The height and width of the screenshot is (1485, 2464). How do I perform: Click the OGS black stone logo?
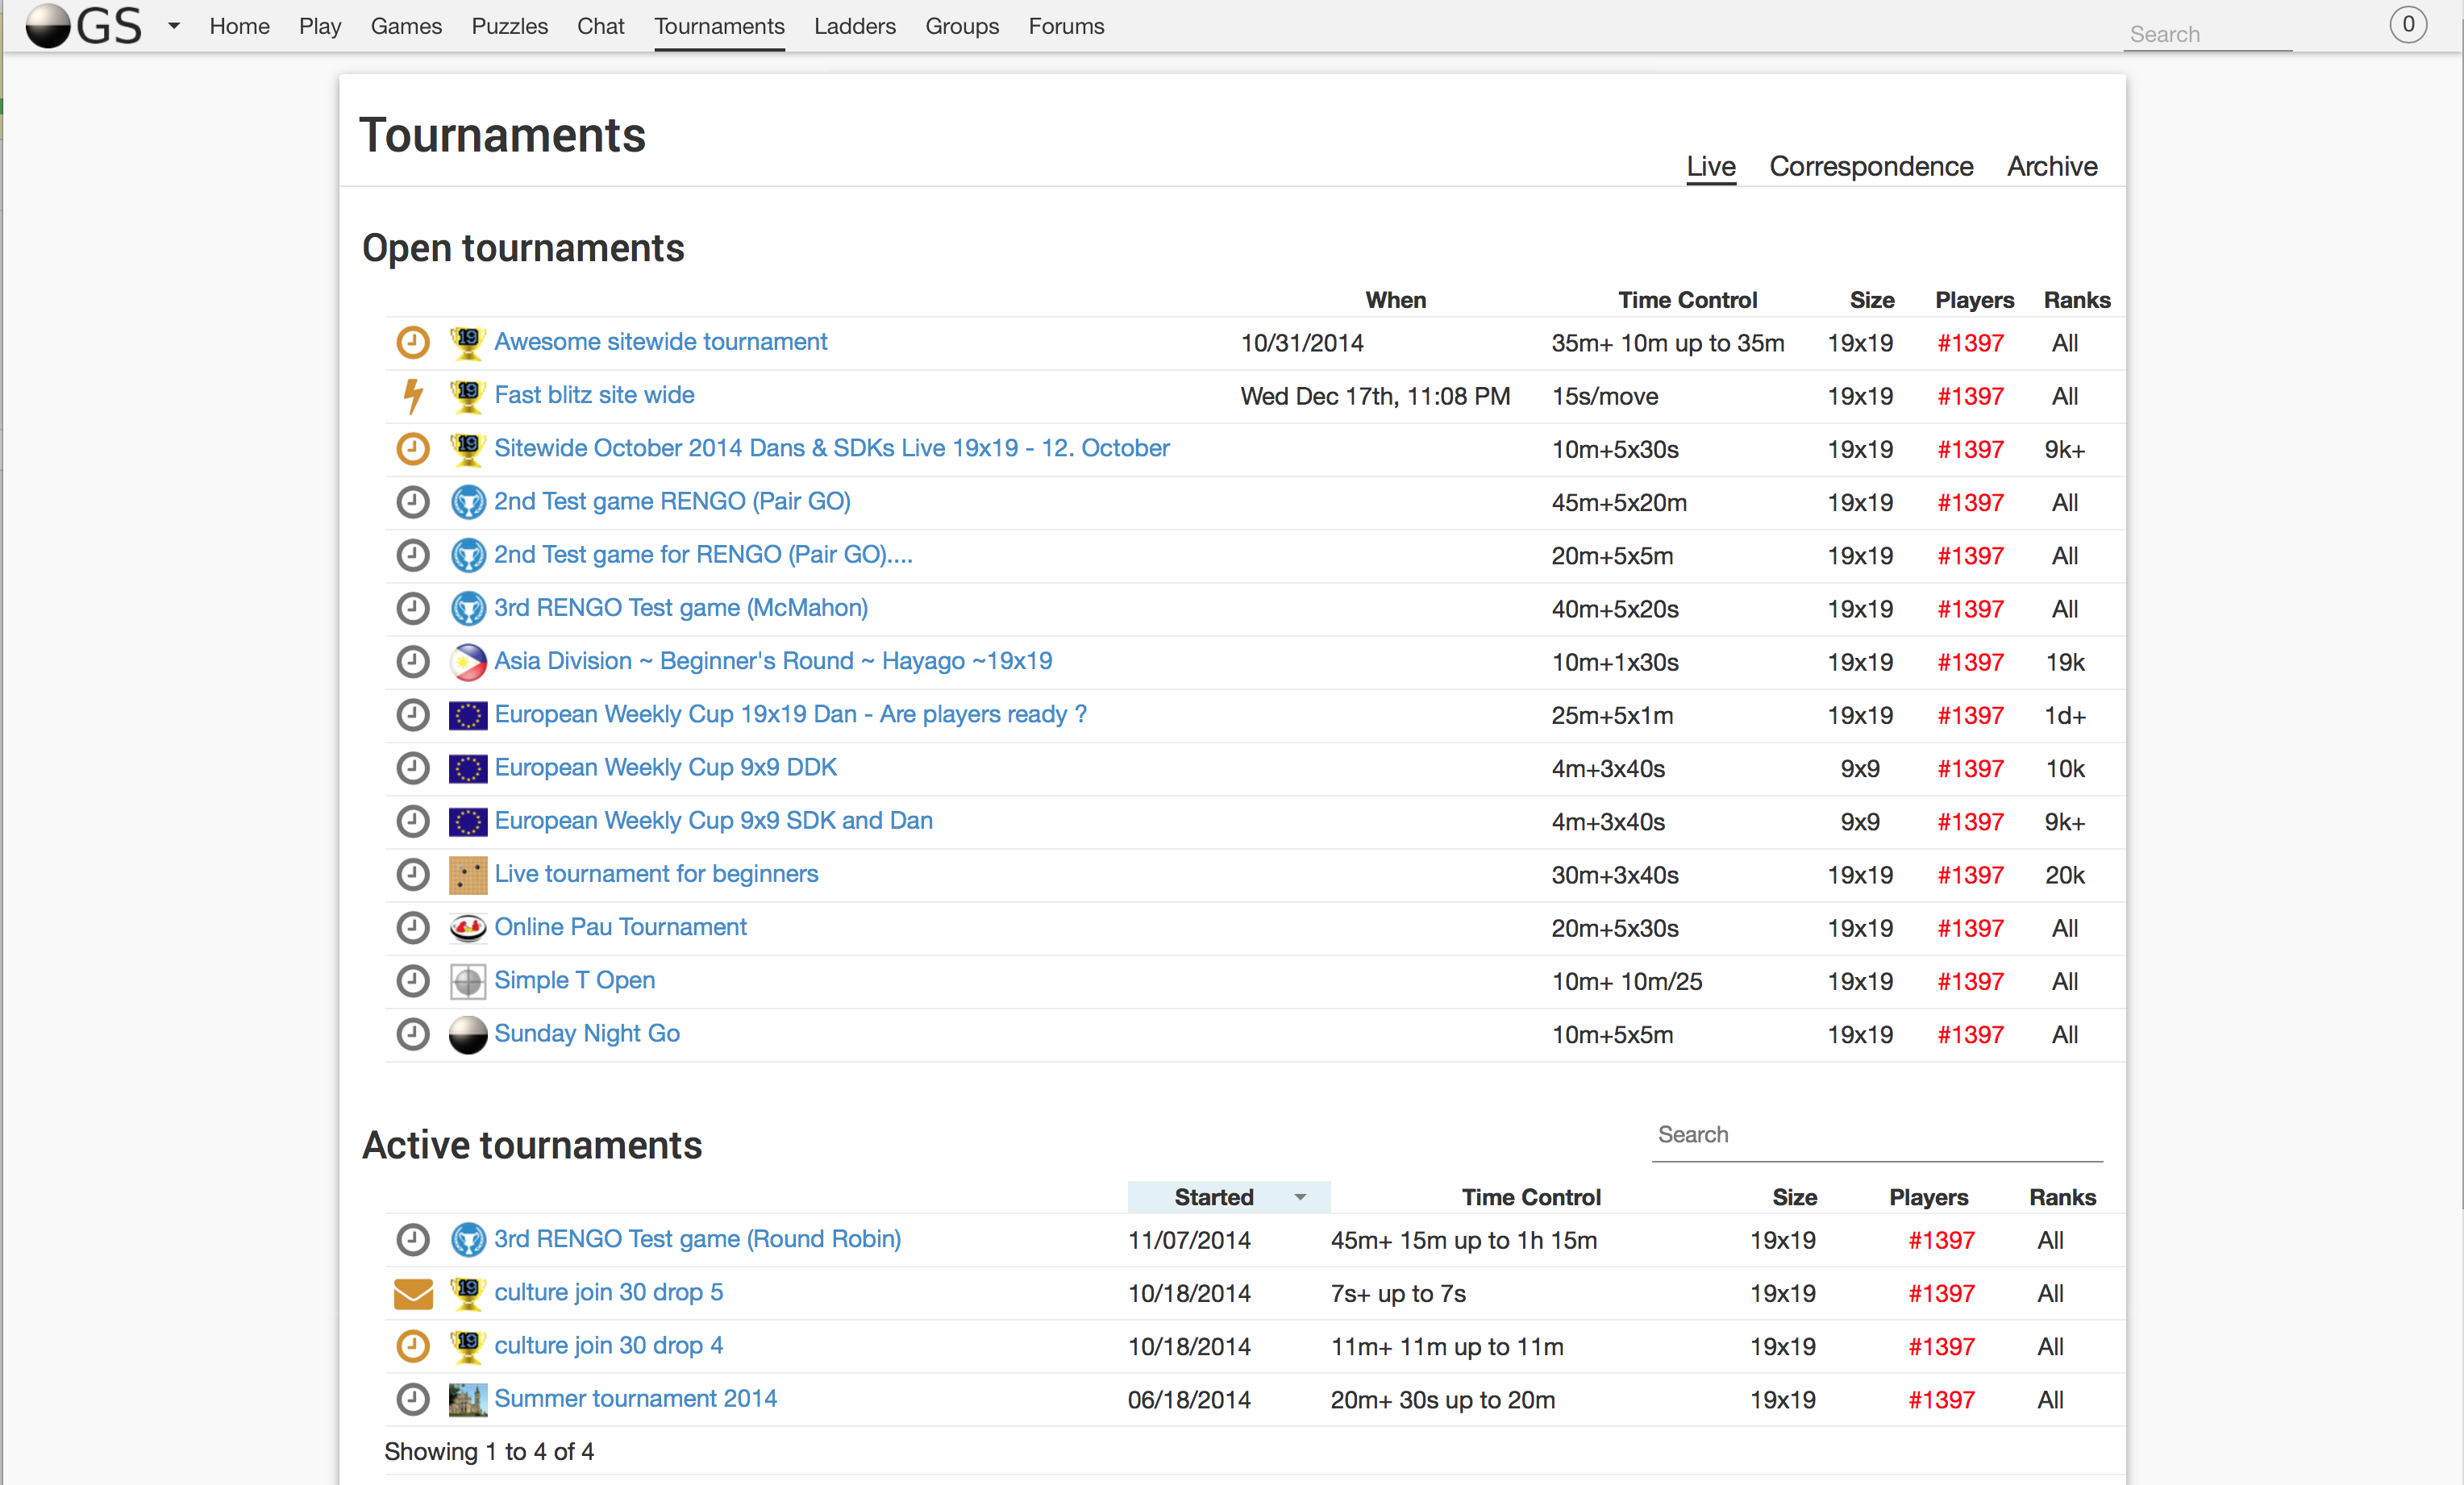pos(48,26)
